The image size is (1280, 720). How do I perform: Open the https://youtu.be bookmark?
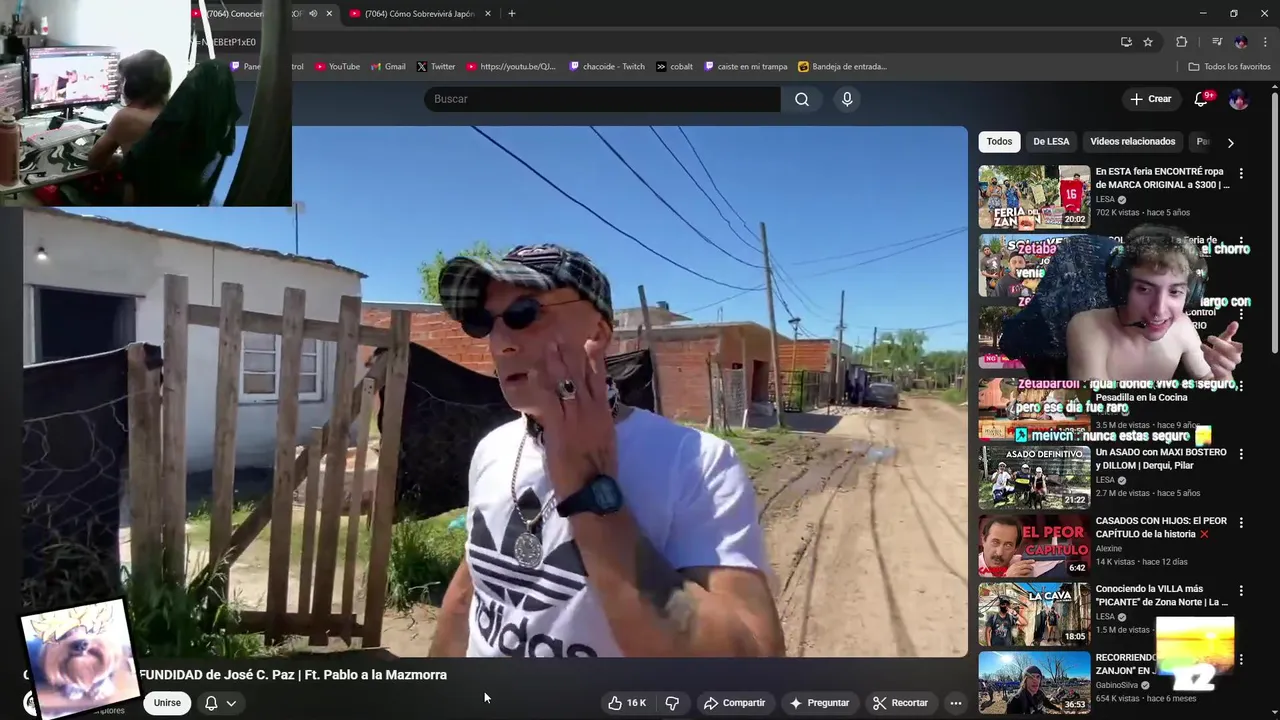pyautogui.click(x=511, y=67)
